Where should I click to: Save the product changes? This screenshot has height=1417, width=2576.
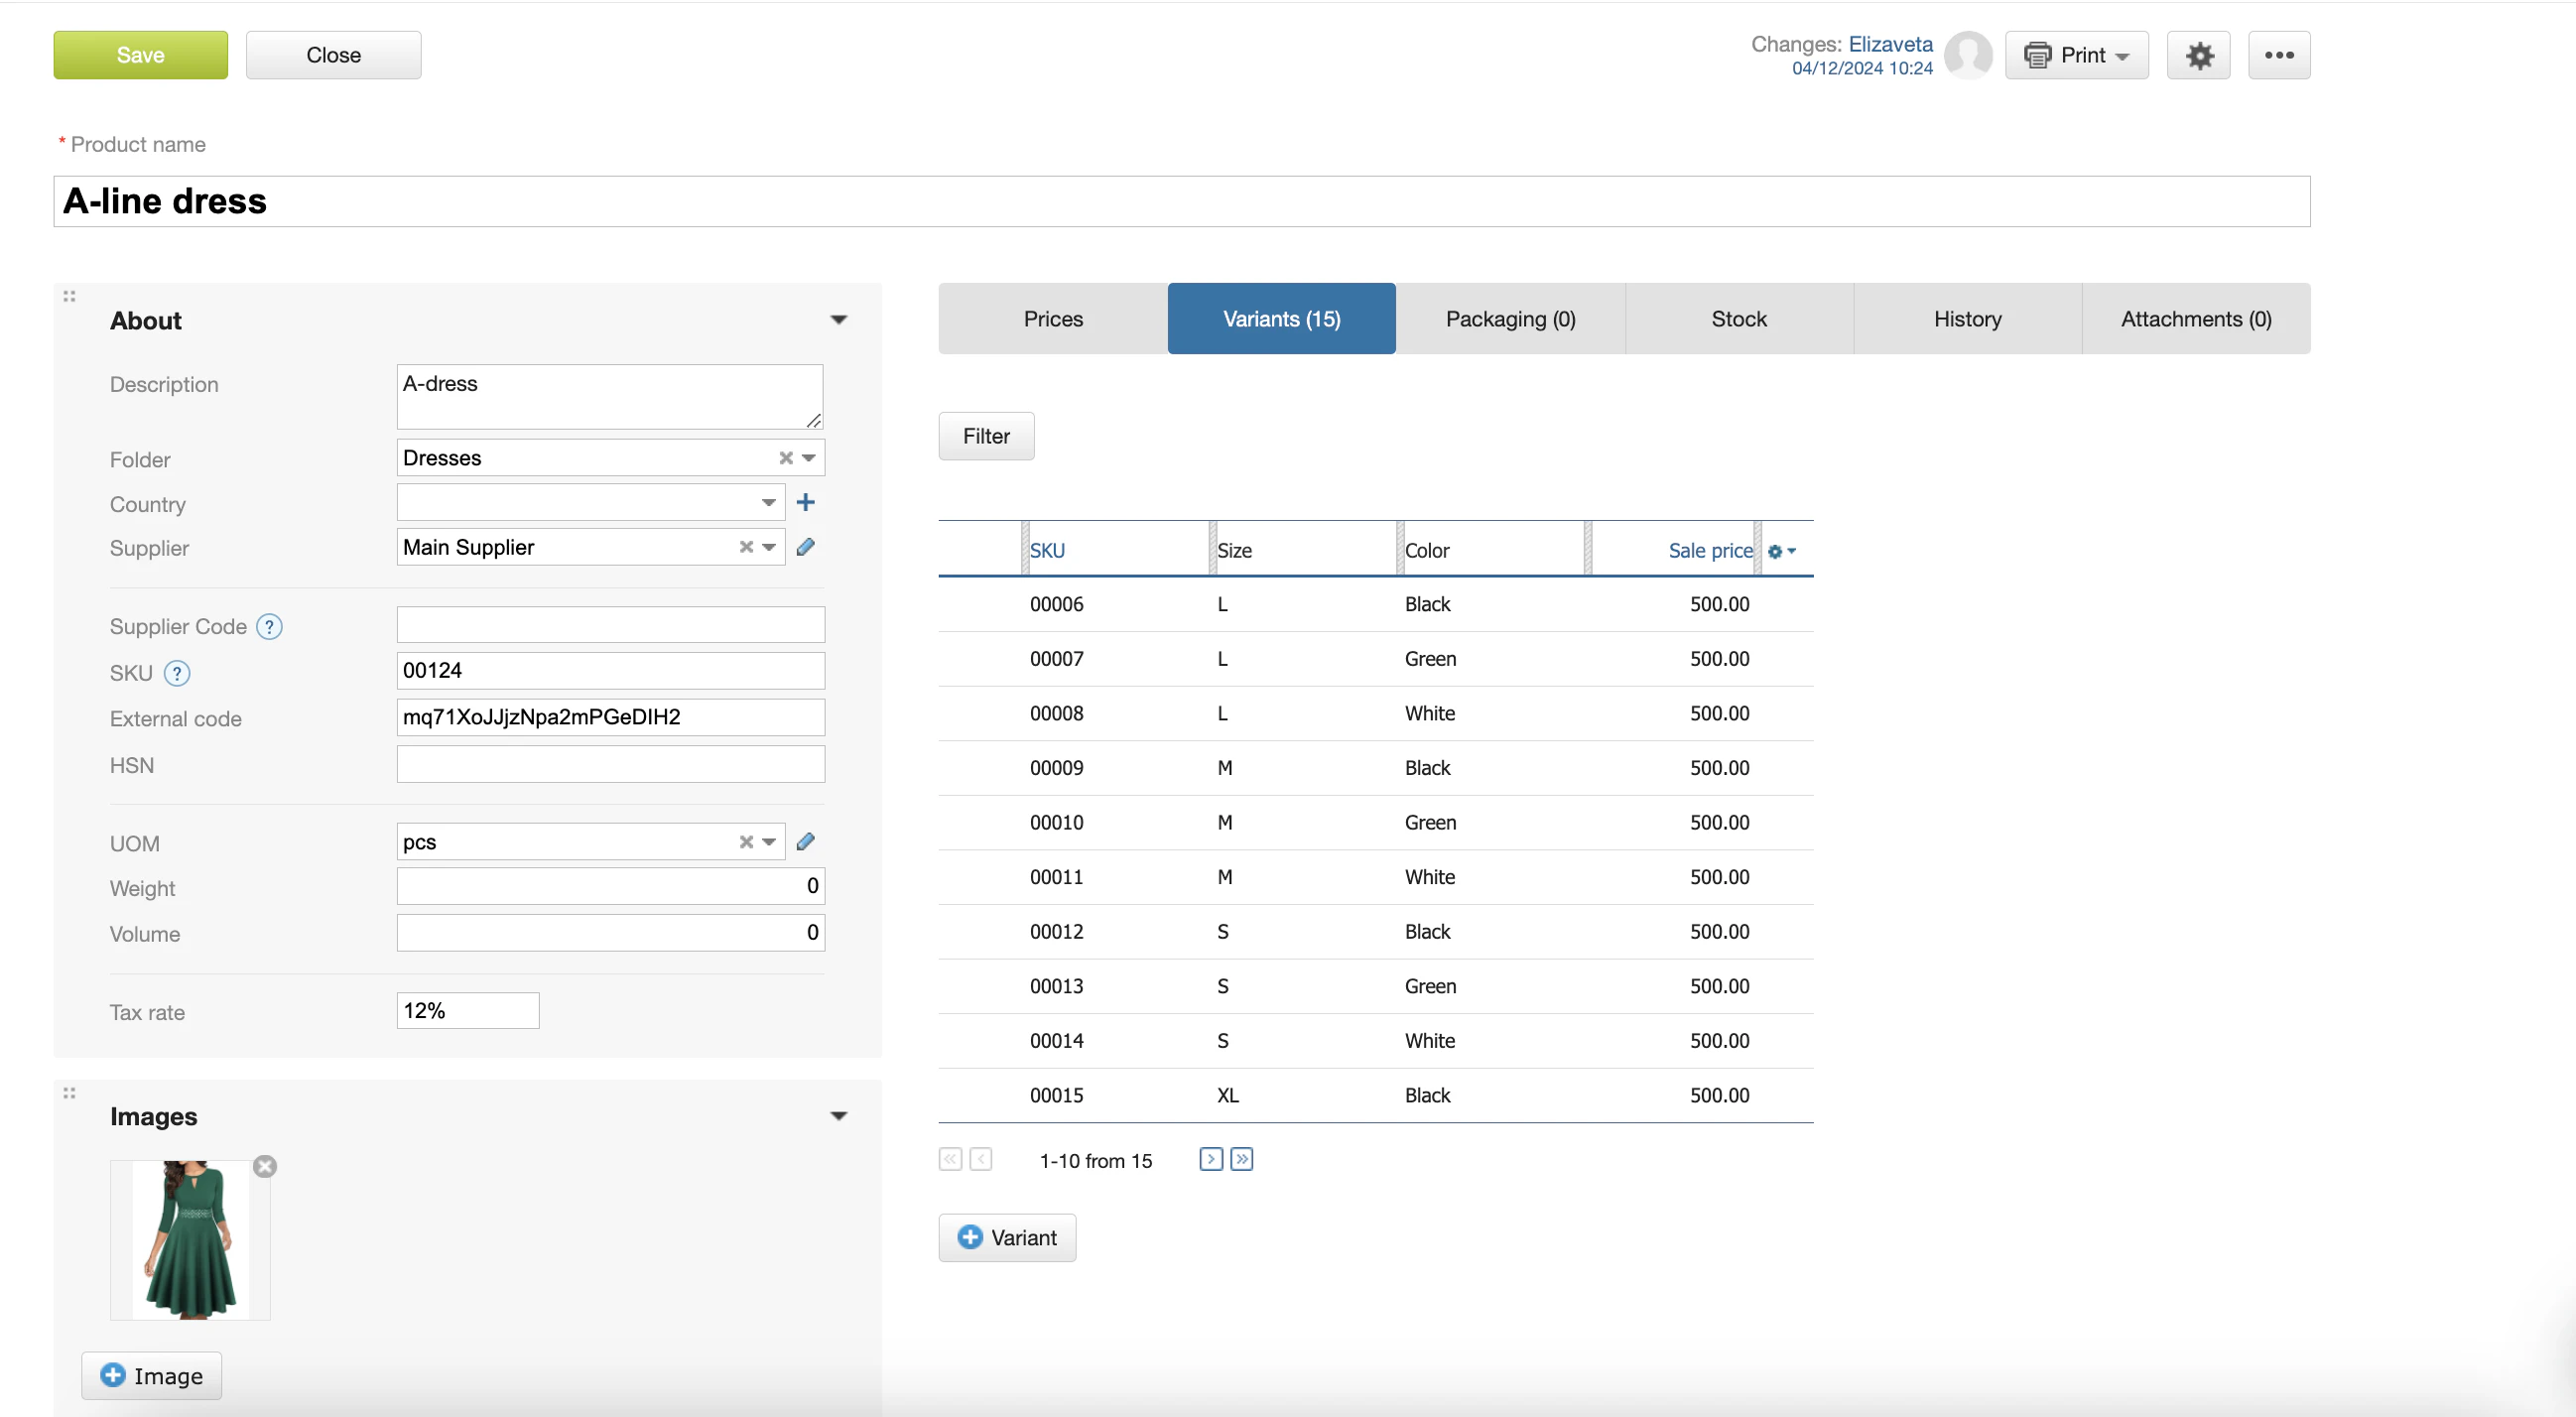point(139,55)
